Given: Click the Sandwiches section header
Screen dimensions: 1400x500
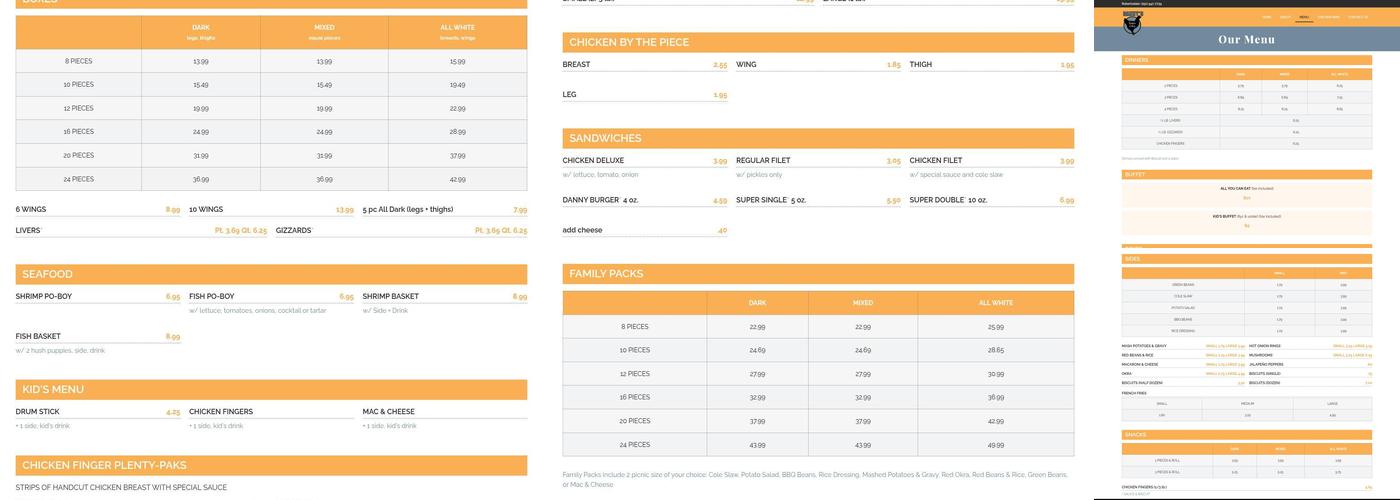Looking at the screenshot, I should pos(605,138).
